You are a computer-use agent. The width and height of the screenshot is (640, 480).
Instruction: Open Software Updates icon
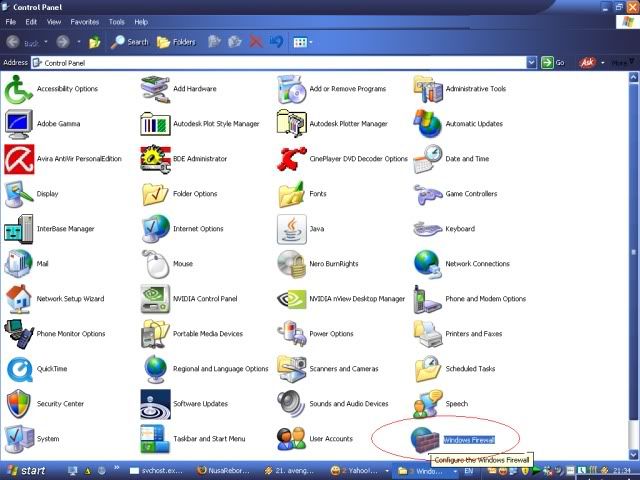click(155, 404)
